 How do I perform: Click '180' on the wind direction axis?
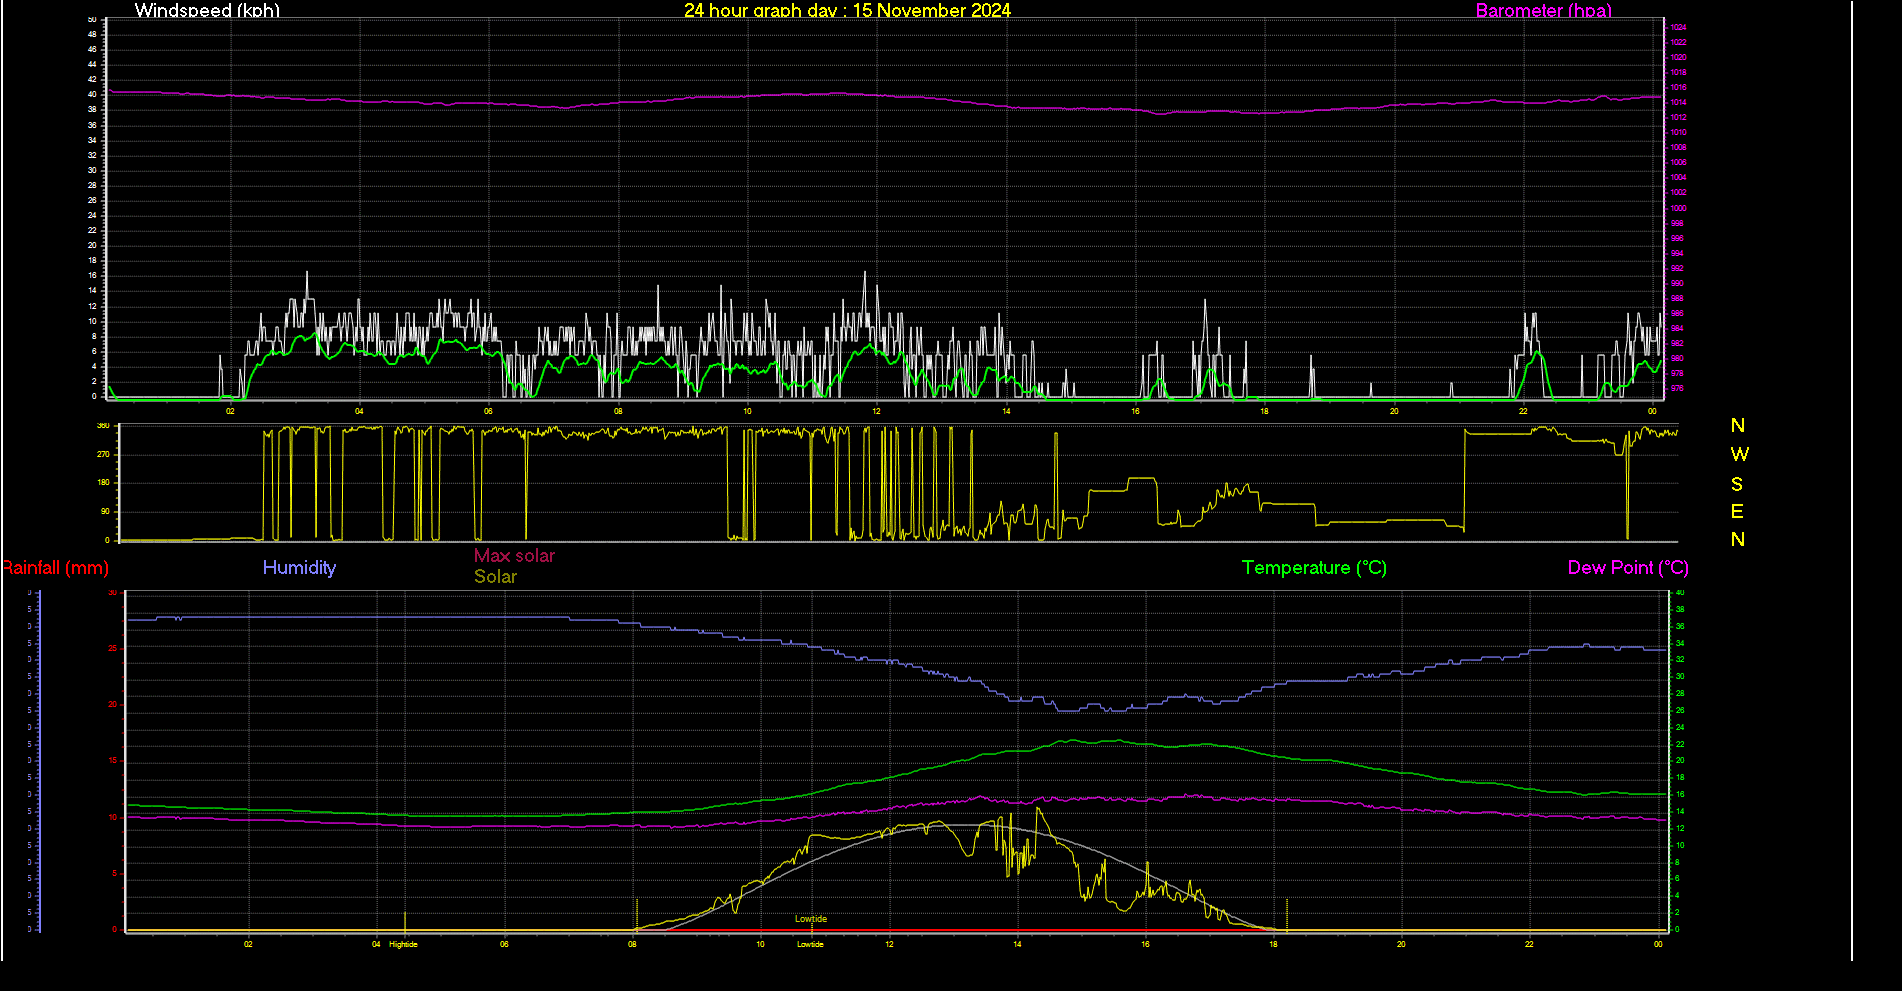click(103, 483)
